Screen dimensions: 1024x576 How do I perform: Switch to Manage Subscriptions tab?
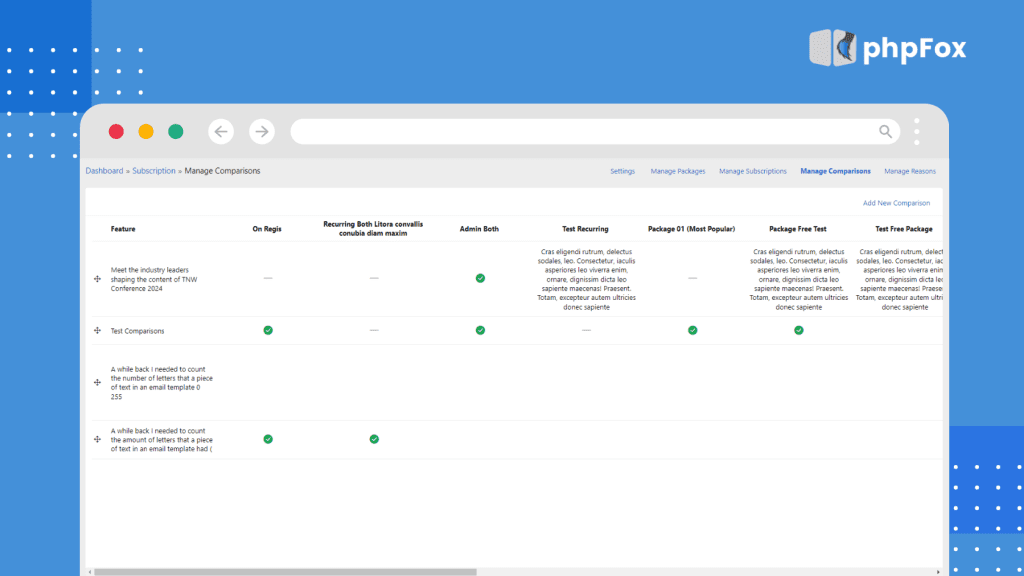(753, 171)
